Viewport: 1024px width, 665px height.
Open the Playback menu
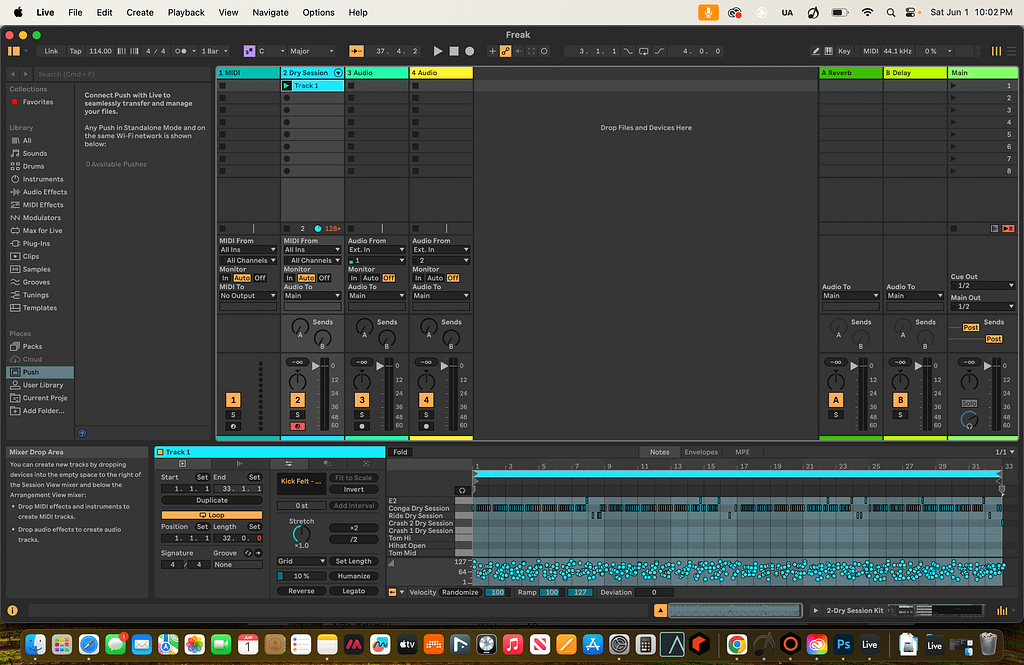tap(186, 13)
